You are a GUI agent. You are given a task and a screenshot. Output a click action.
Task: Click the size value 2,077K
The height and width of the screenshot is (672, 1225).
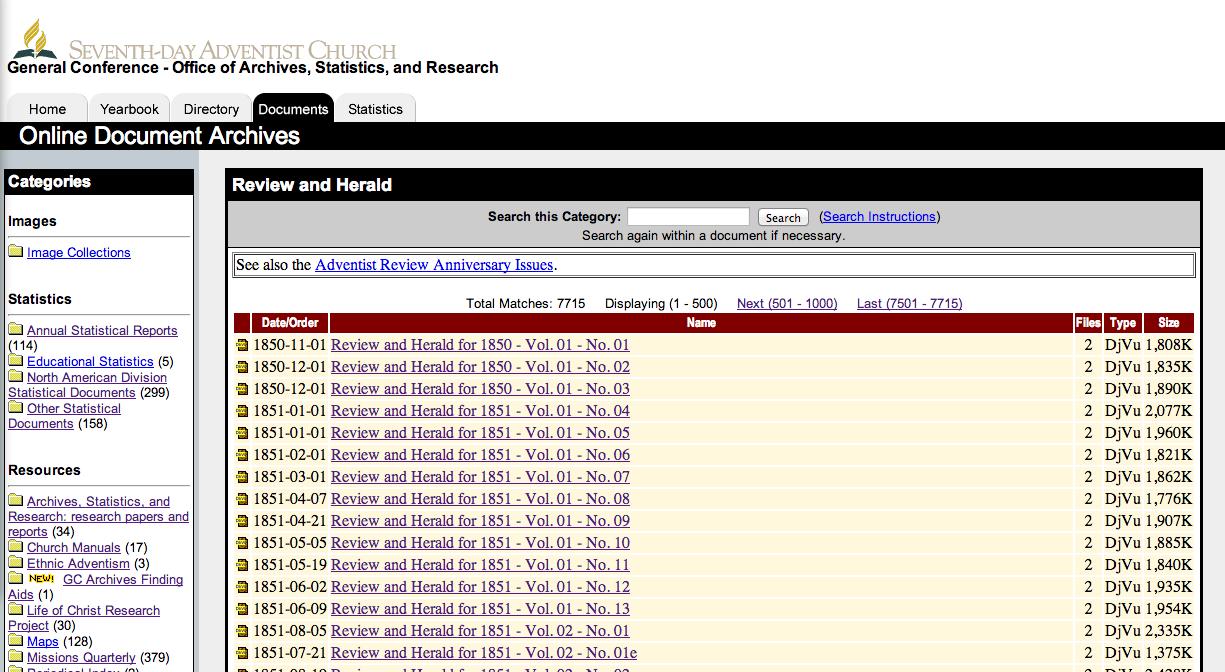pyautogui.click(x=1168, y=411)
